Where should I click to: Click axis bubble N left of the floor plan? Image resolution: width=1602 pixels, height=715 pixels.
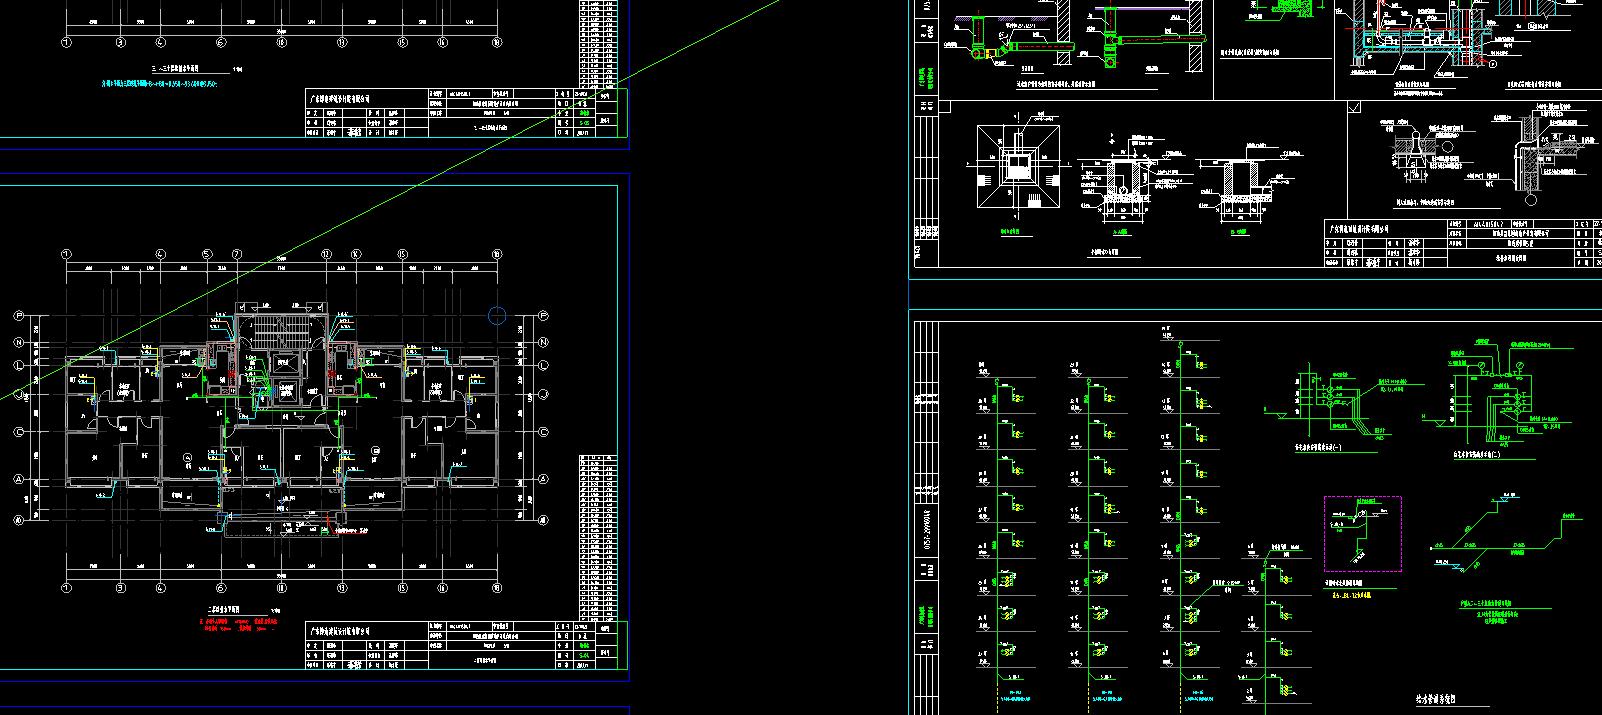(x=19, y=342)
